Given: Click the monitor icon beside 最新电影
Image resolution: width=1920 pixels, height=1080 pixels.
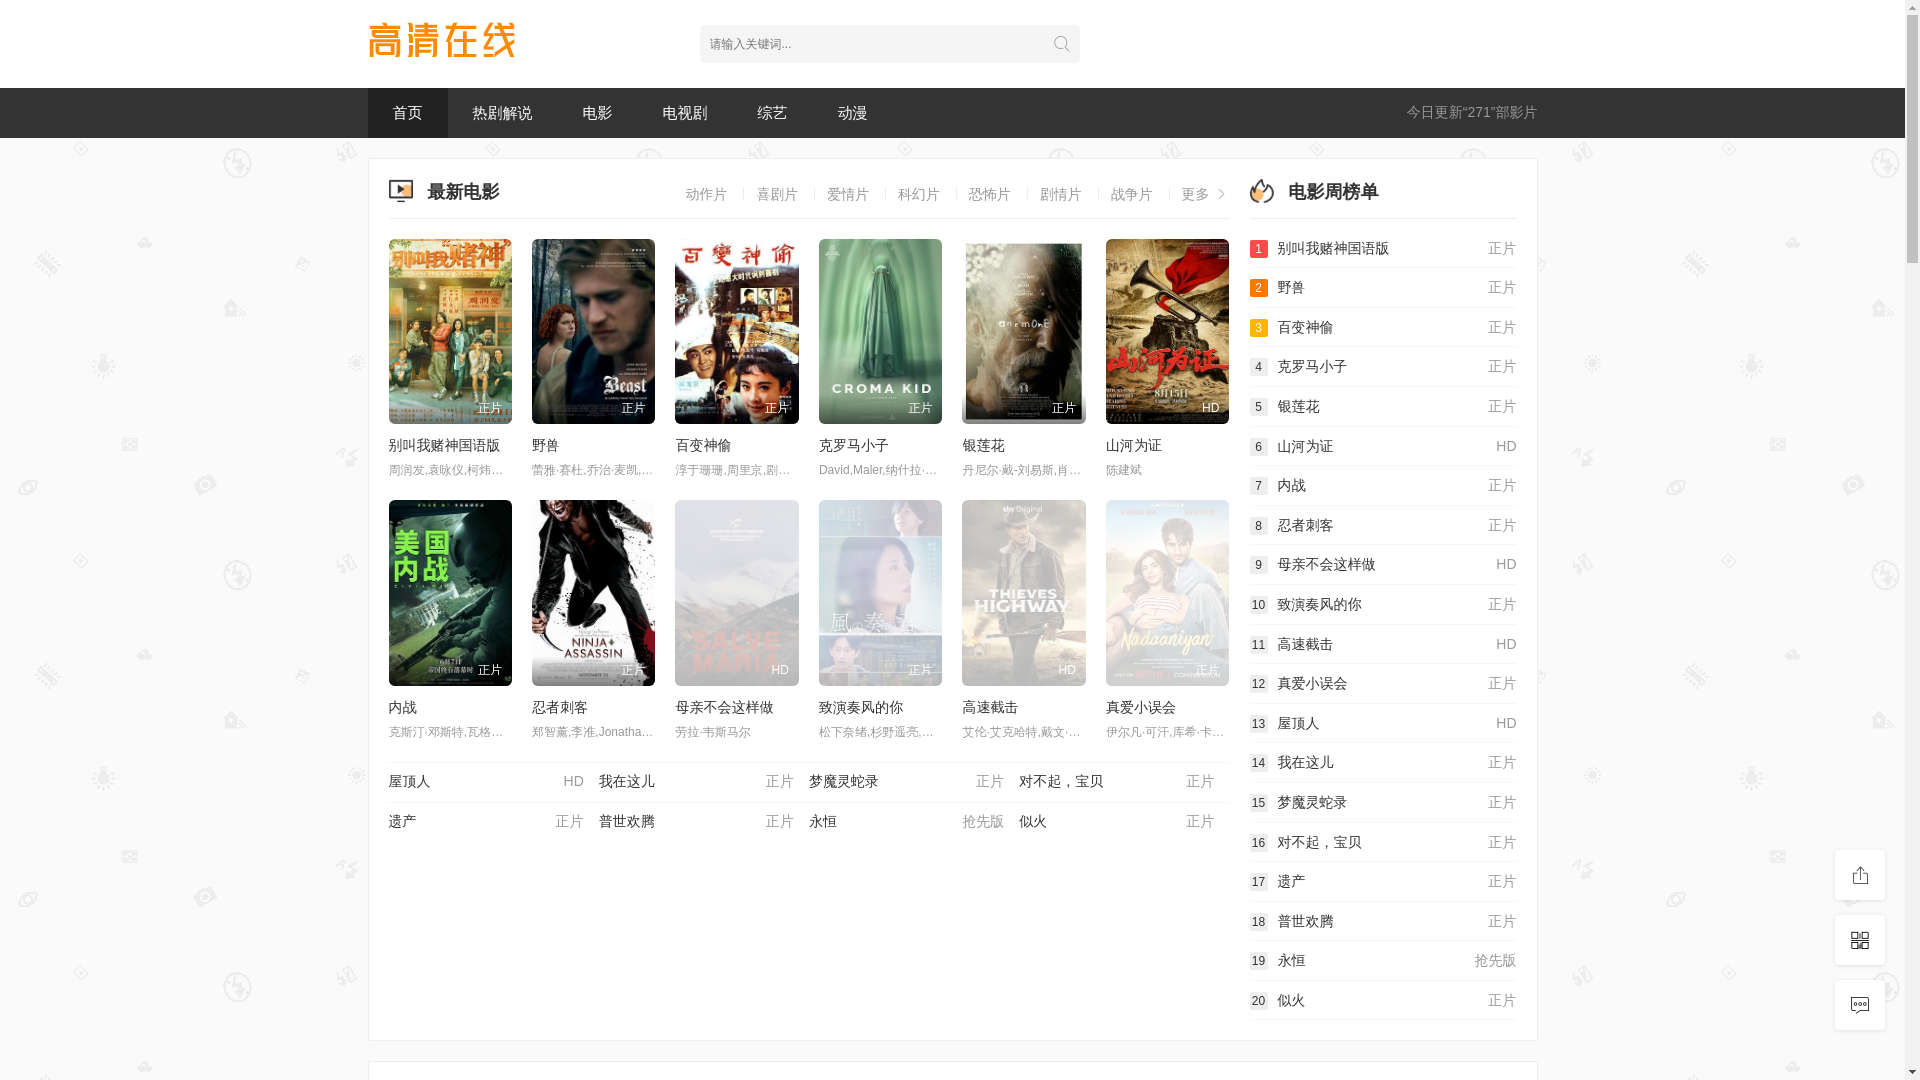Looking at the screenshot, I should pyautogui.click(x=400, y=191).
